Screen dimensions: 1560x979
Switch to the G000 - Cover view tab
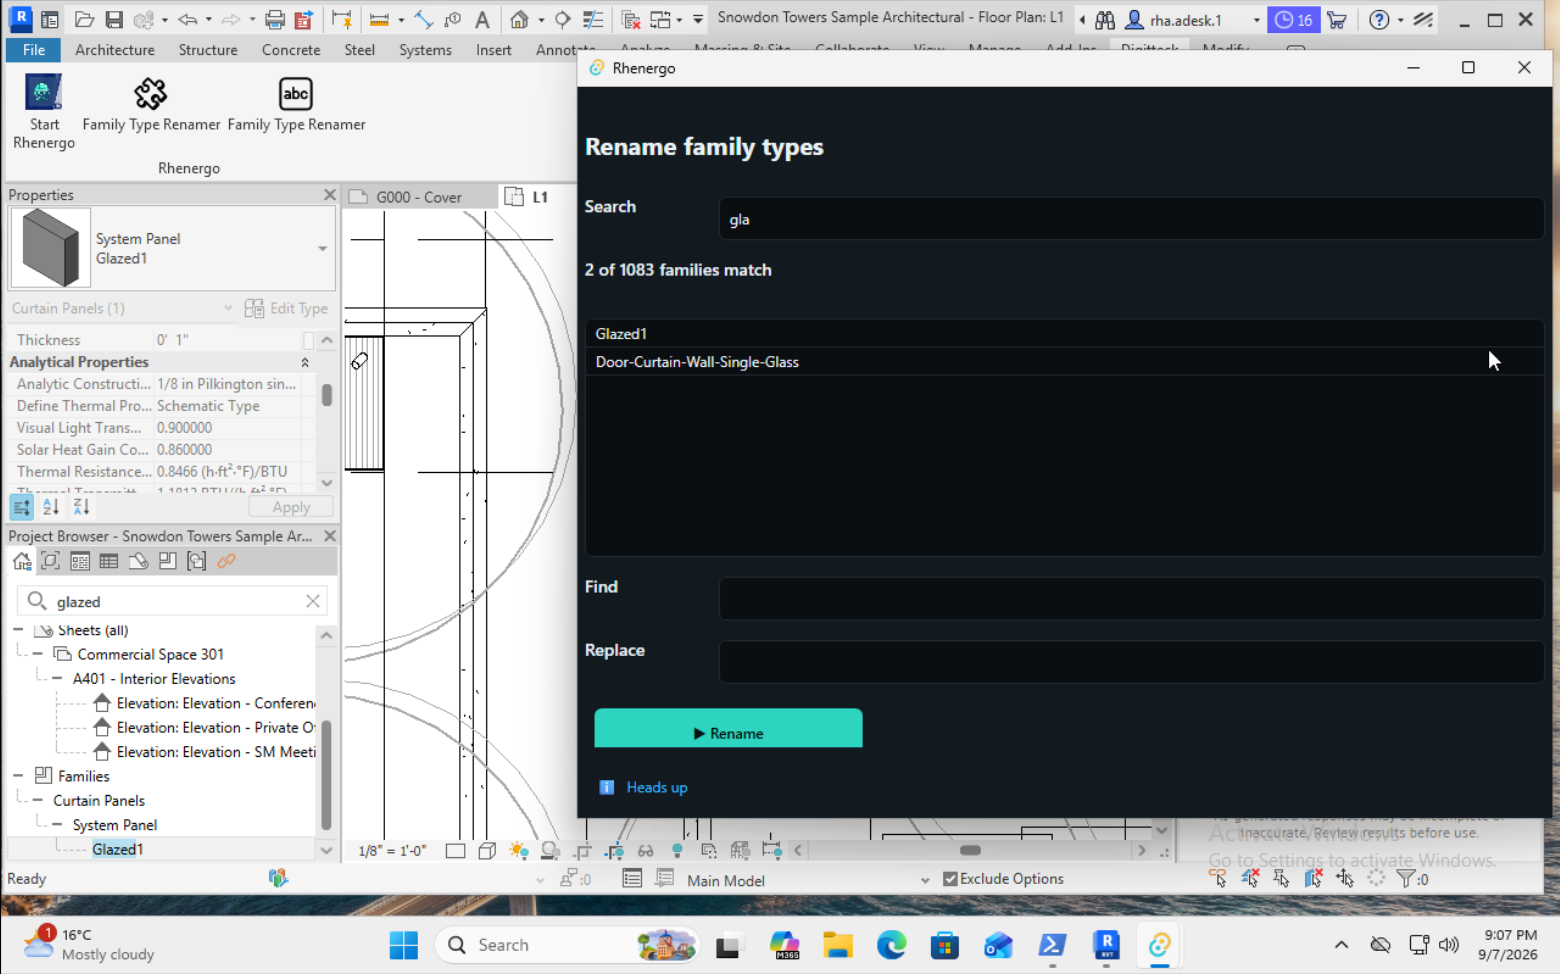click(x=419, y=197)
